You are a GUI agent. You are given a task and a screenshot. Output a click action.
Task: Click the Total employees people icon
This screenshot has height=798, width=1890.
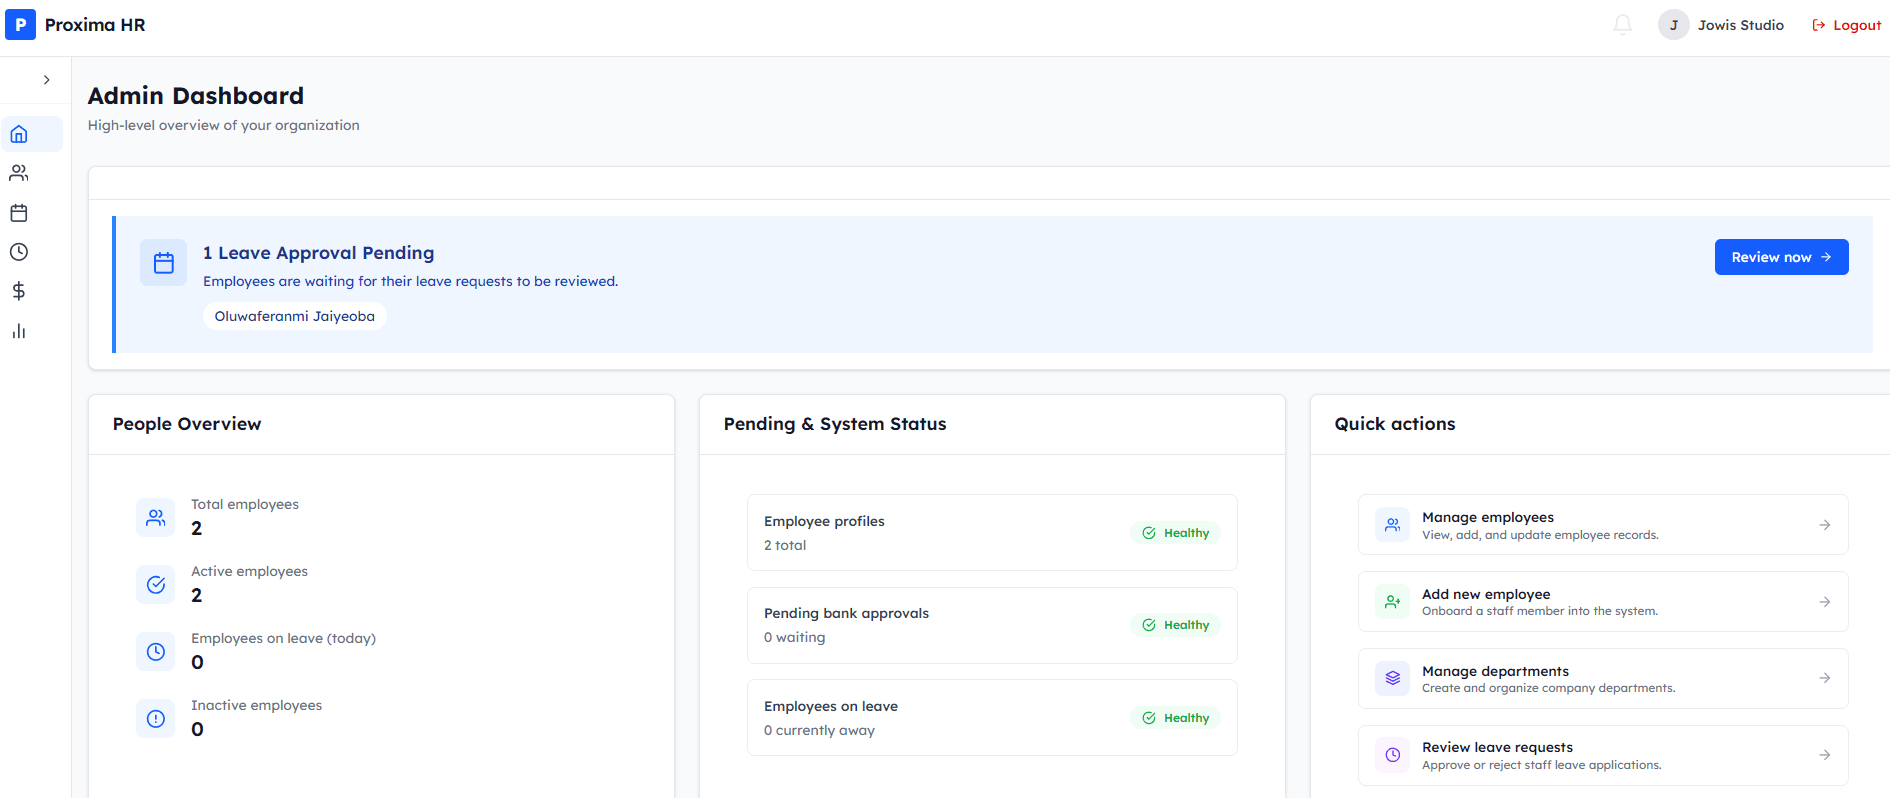[x=156, y=518]
